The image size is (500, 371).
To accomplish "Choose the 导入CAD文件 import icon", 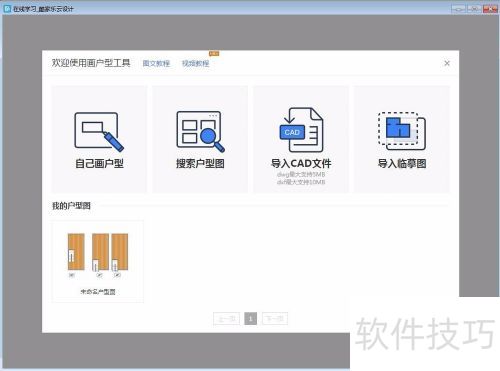I will [x=301, y=130].
